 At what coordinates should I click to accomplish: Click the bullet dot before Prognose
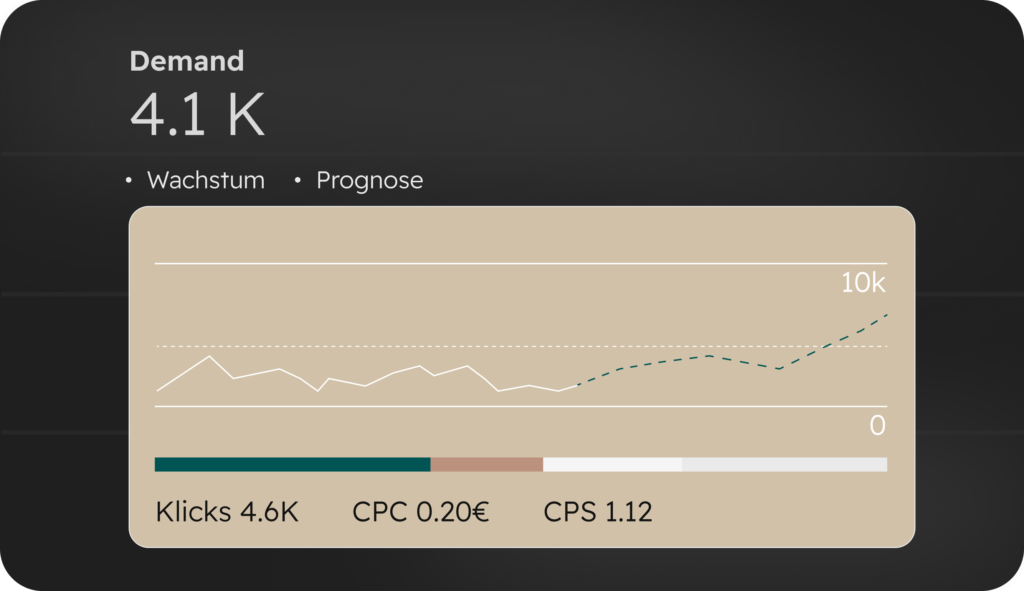point(297,180)
